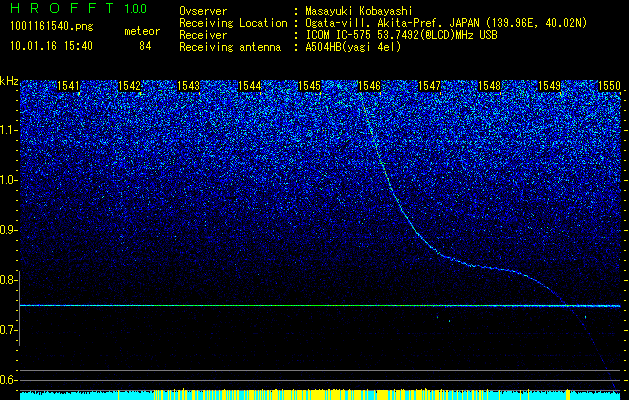The image size is (629, 400).
Task: Click the 1544 time marker
Action: coord(250,86)
